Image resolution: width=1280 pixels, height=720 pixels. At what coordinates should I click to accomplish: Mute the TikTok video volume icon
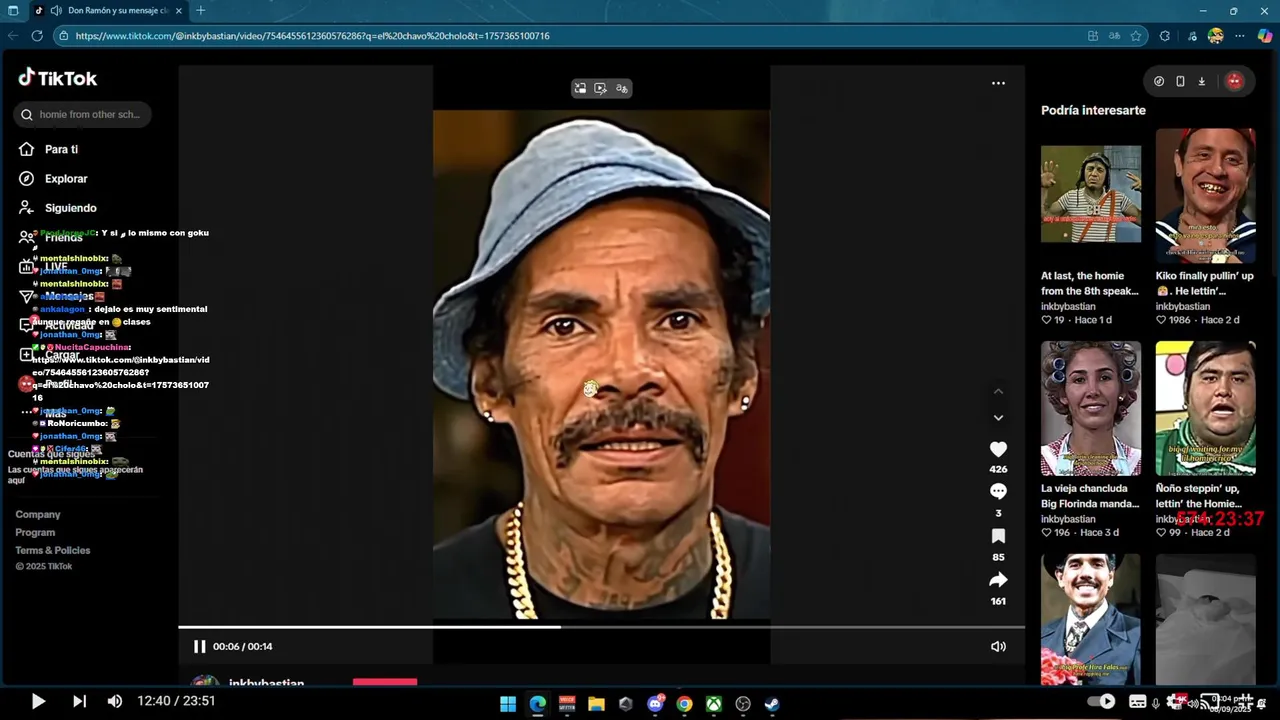coord(998,646)
